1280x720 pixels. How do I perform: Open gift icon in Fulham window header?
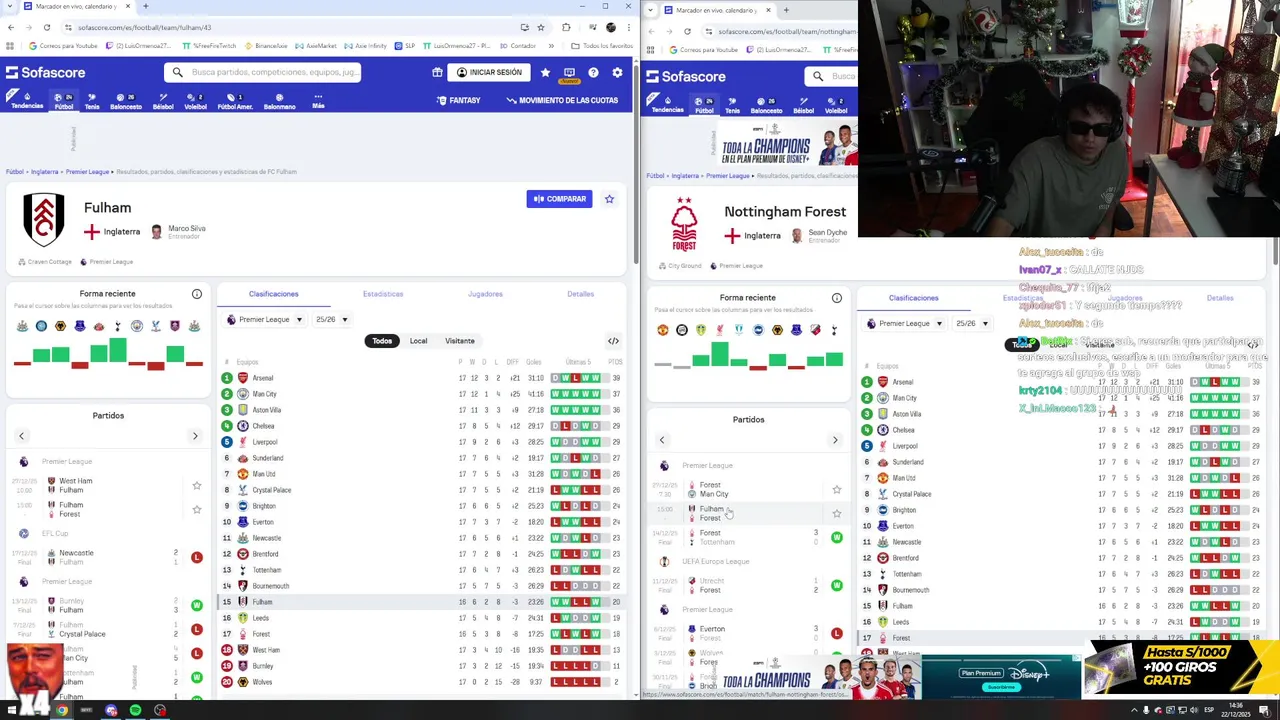pyautogui.click(x=437, y=72)
